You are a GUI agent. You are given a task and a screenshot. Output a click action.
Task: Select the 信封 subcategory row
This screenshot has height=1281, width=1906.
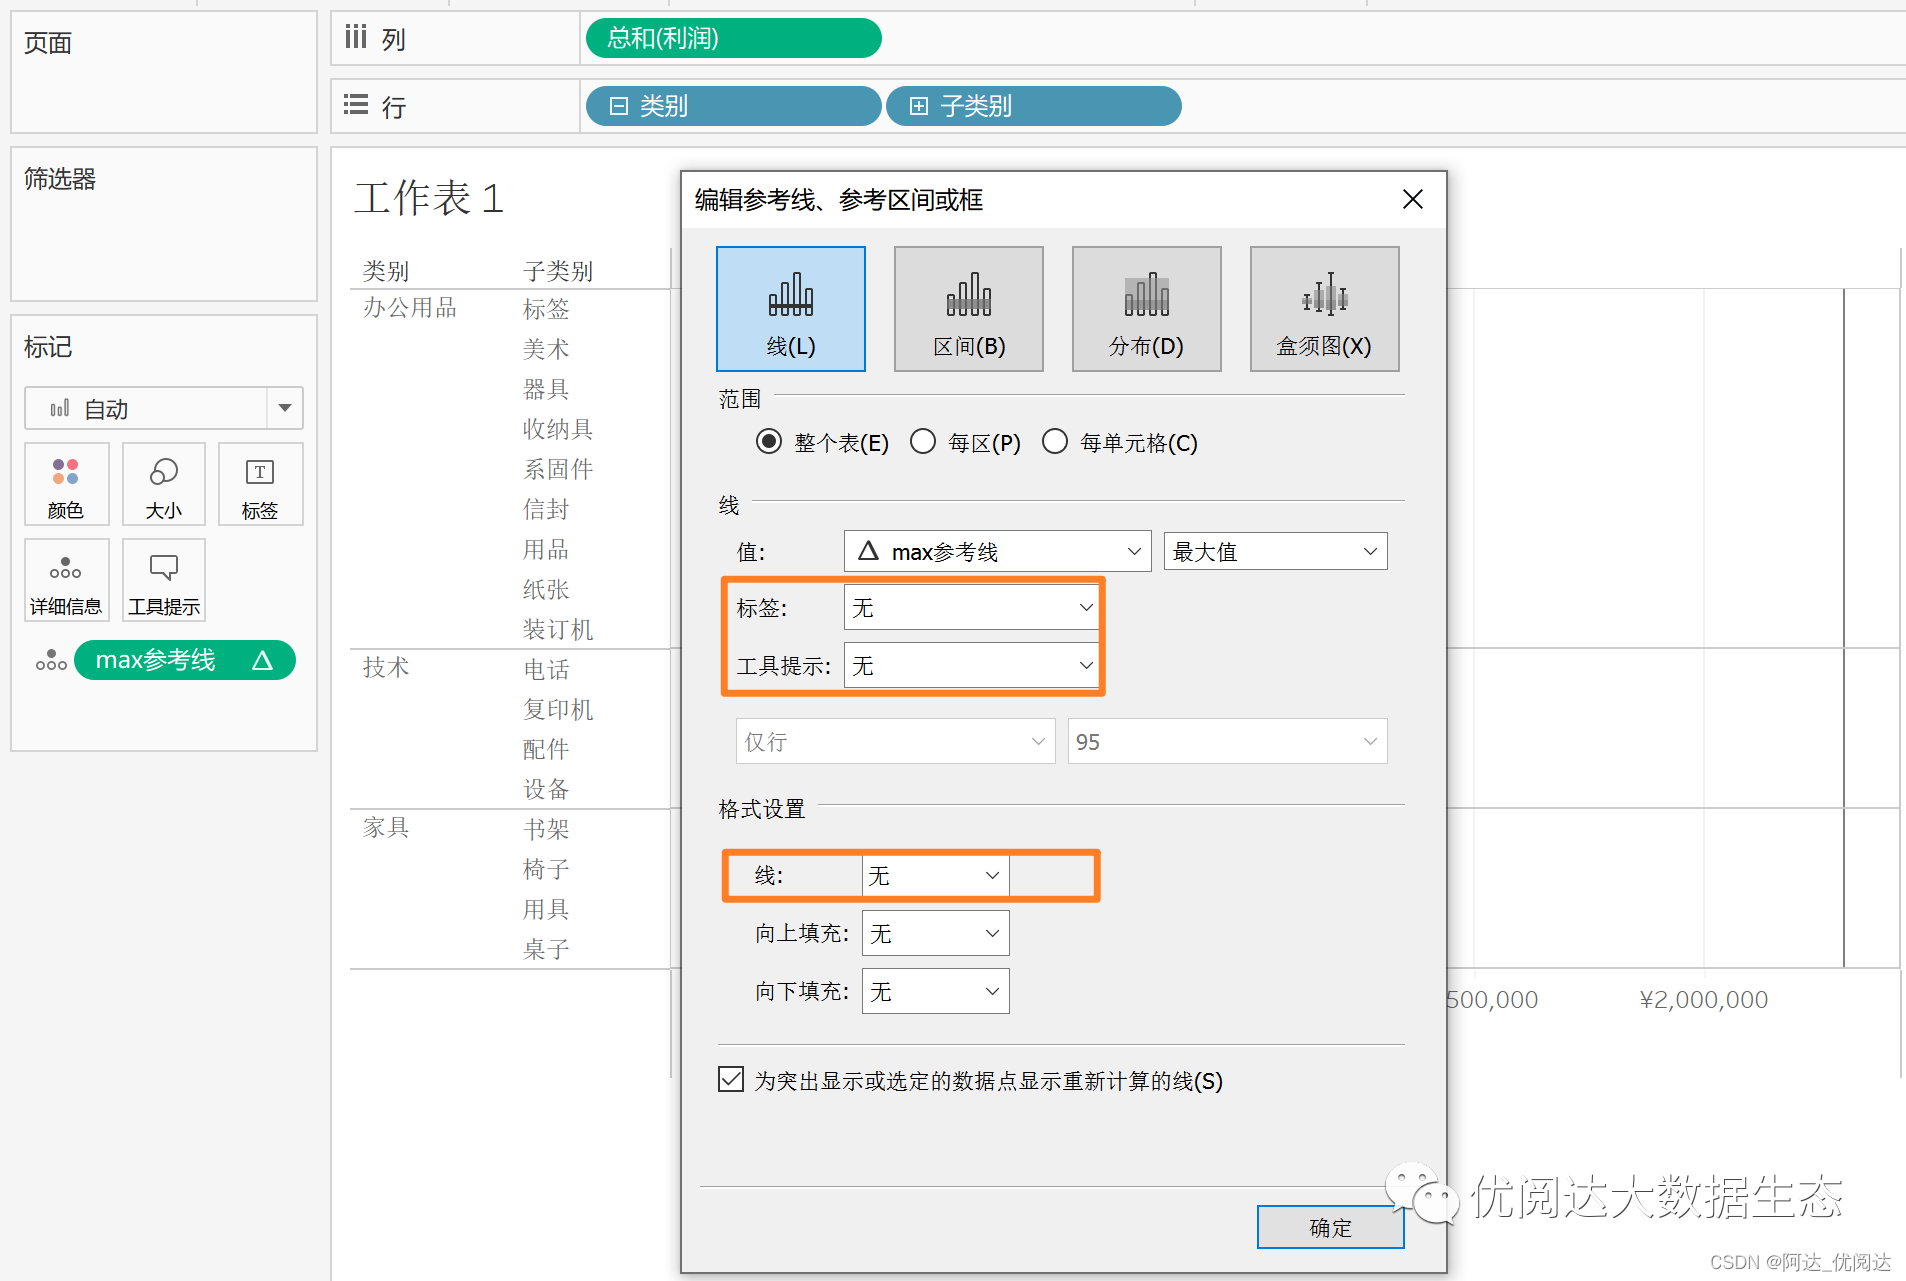pos(546,509)
